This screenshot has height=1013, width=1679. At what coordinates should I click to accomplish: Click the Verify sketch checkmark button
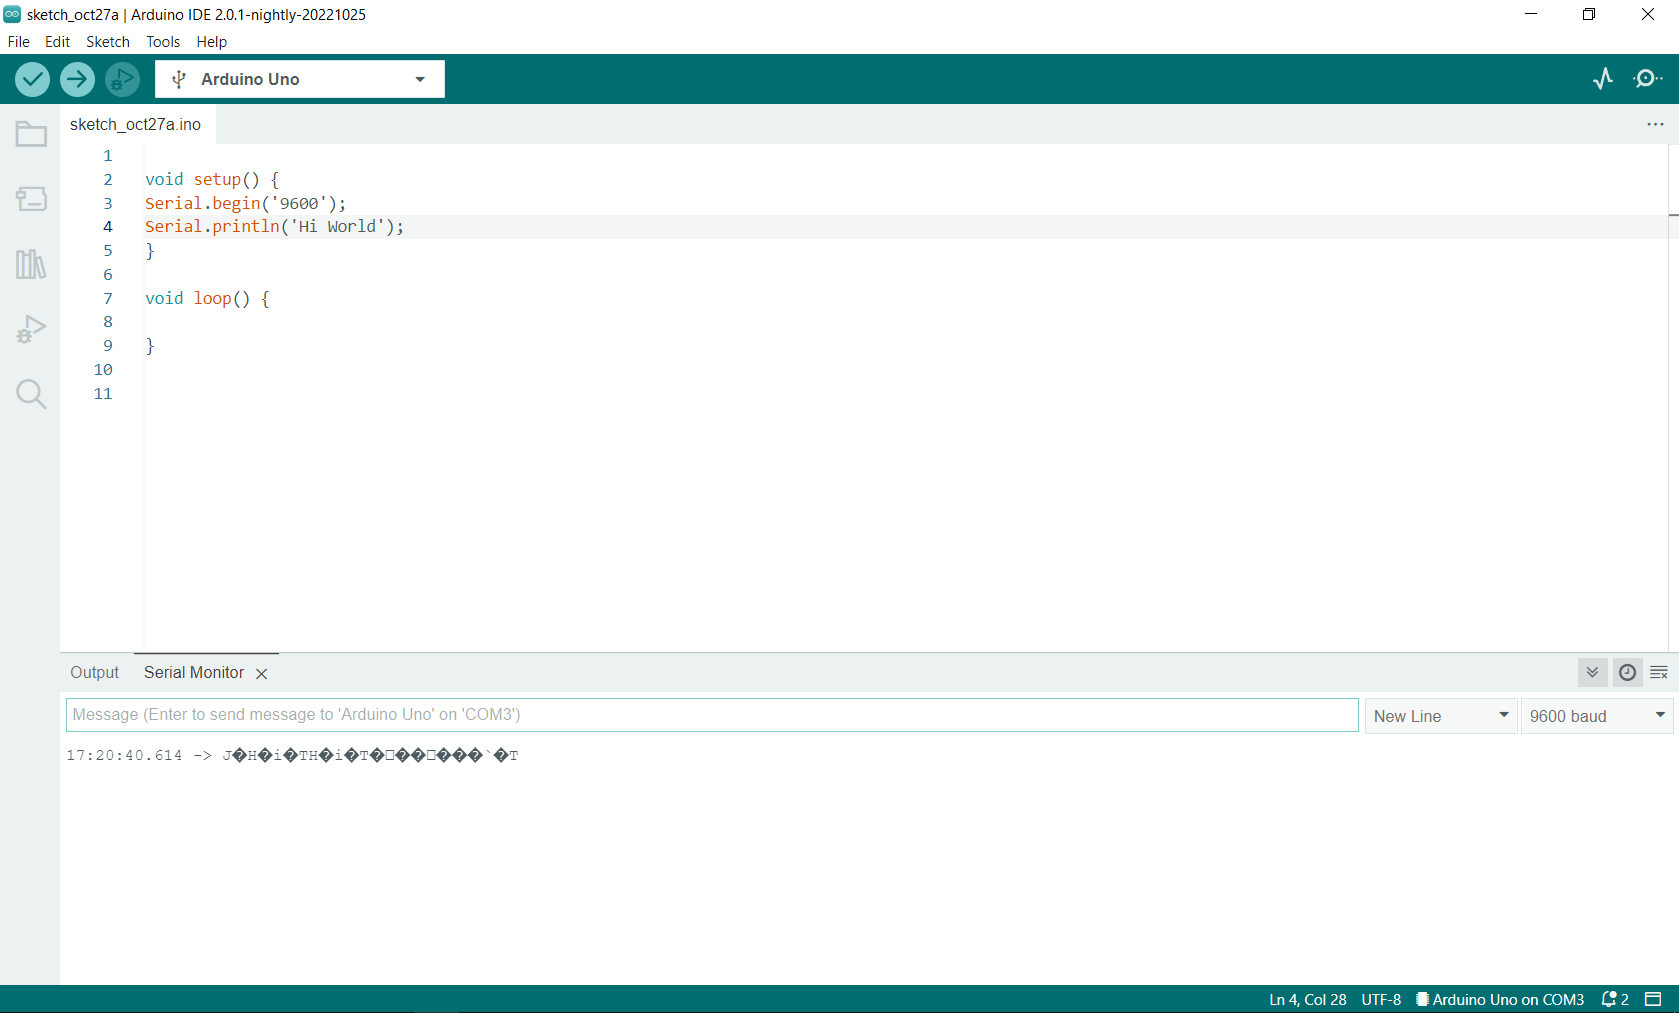(x=32, y=79)
